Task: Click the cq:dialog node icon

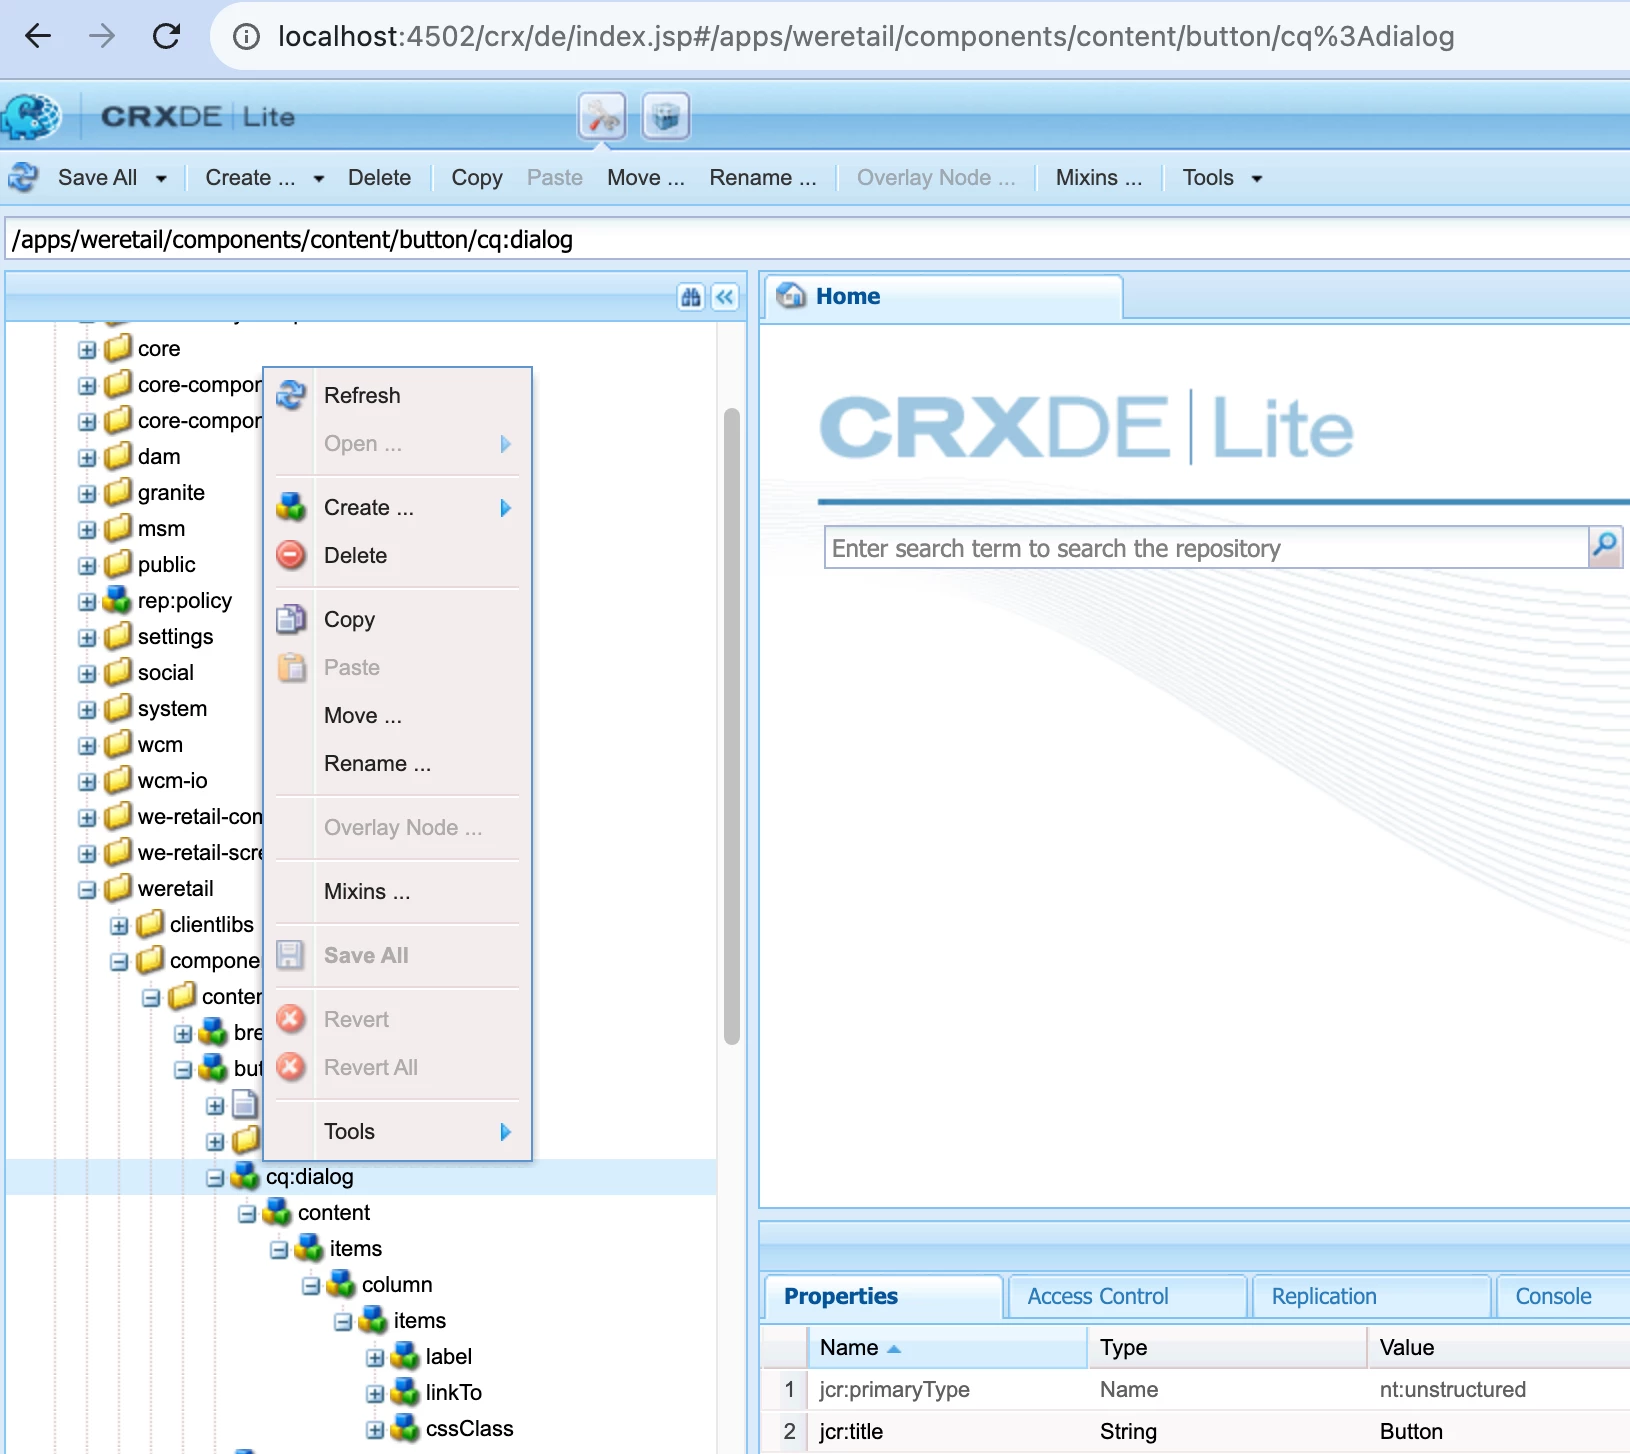Action: (x=246, y=1176)
